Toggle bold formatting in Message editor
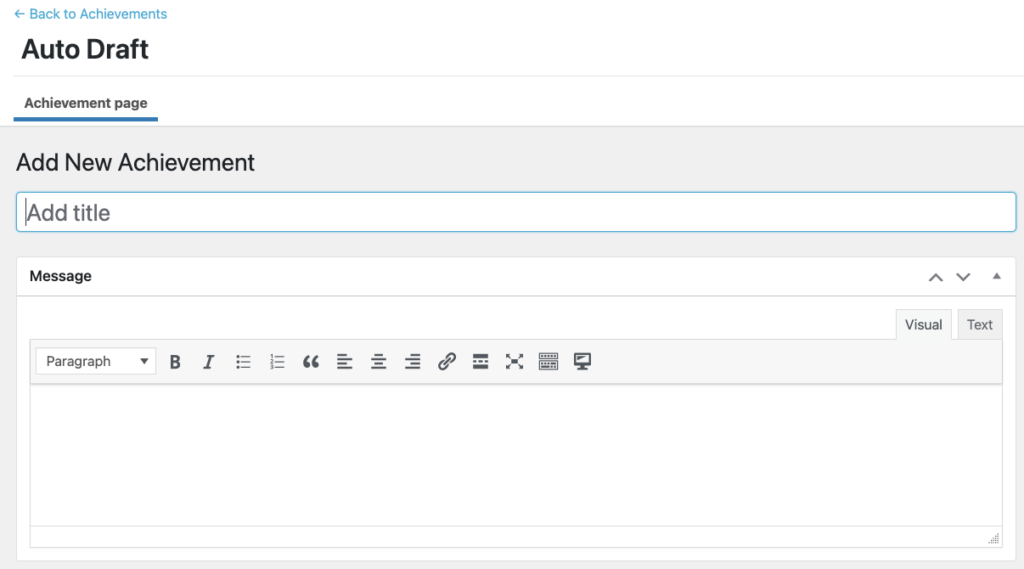1024x569 pixels. (x=175, y=362)
